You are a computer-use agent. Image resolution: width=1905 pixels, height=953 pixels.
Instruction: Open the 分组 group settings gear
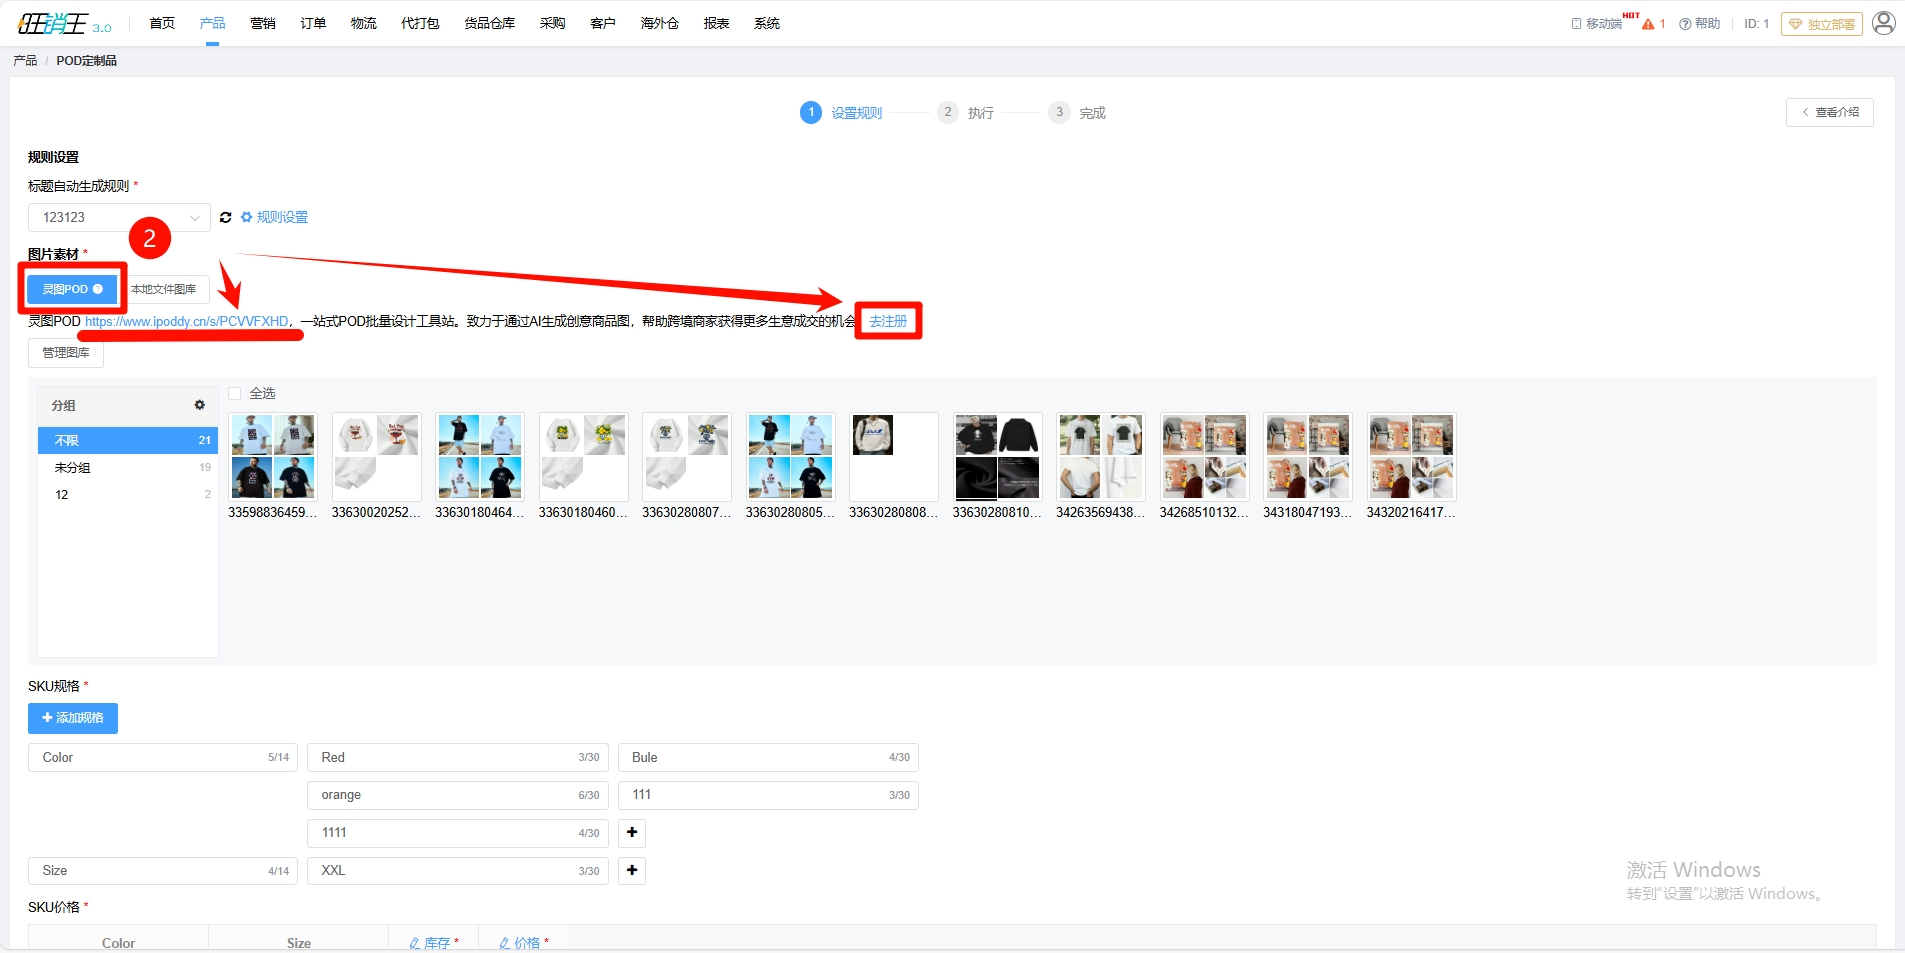(199, 405)
